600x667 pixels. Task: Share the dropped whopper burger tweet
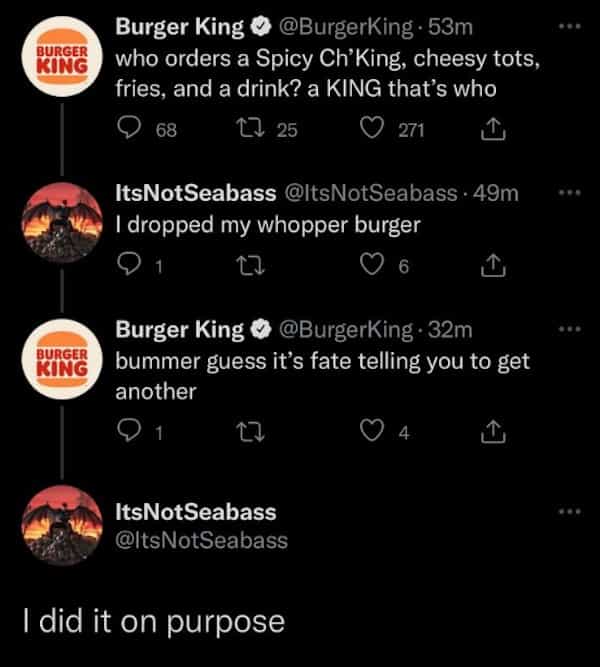491,264
